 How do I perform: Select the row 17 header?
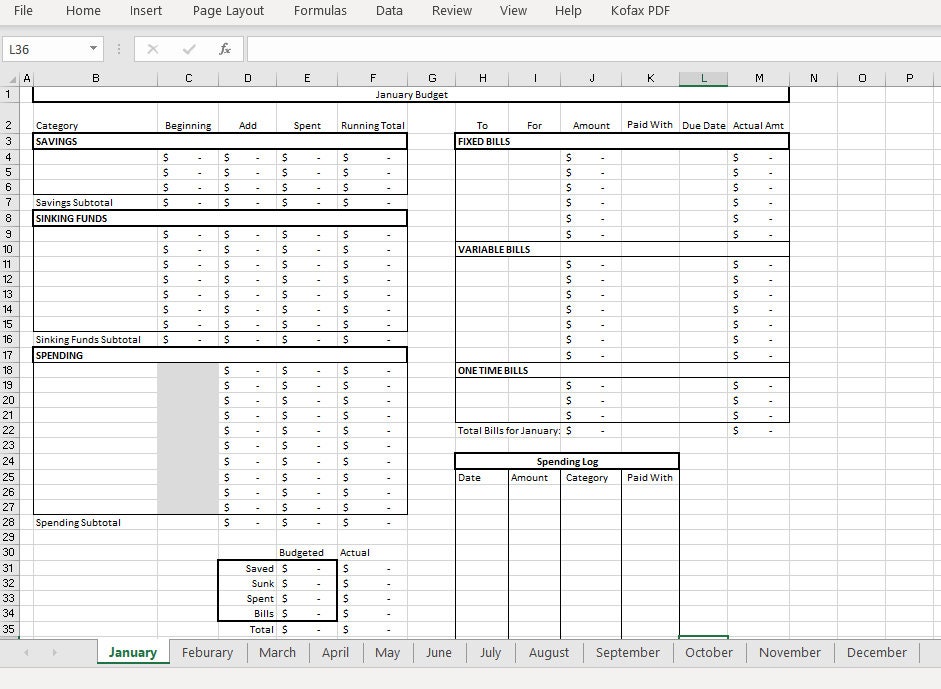[13, 355]
